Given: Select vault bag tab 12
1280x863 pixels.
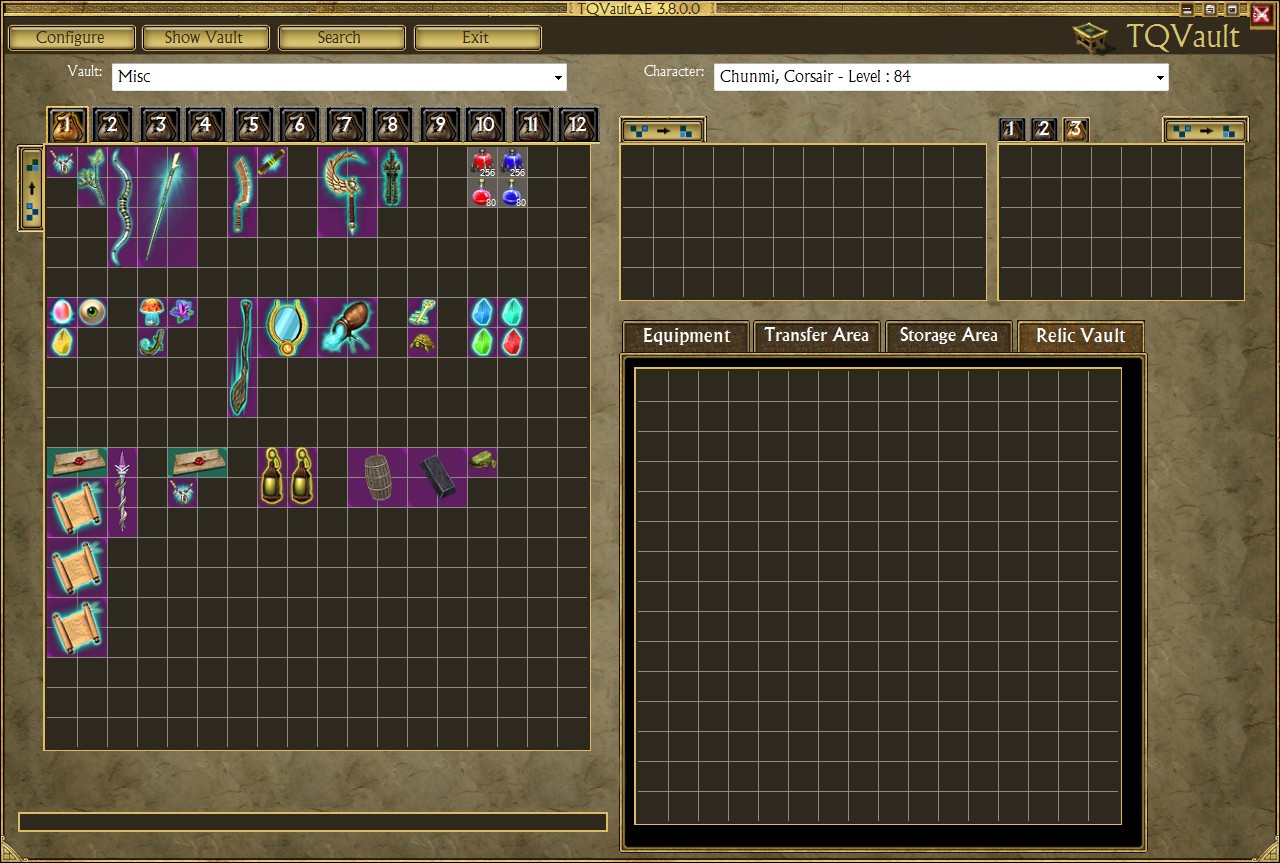Looking at the screenshot, I should (578, 125).
